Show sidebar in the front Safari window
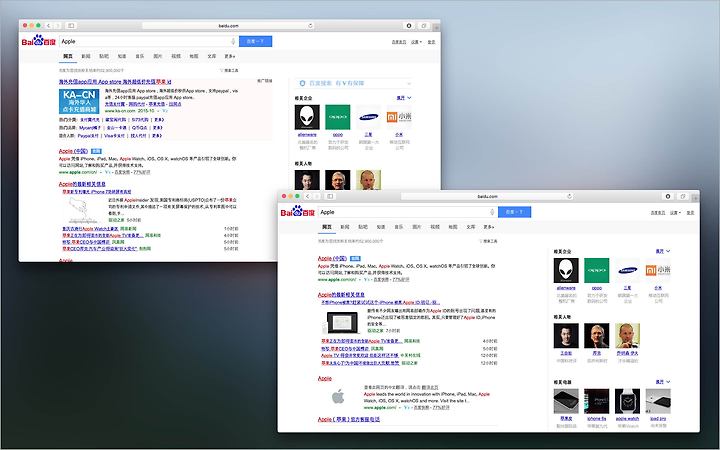Screen dimensions: 720x450 330,197
